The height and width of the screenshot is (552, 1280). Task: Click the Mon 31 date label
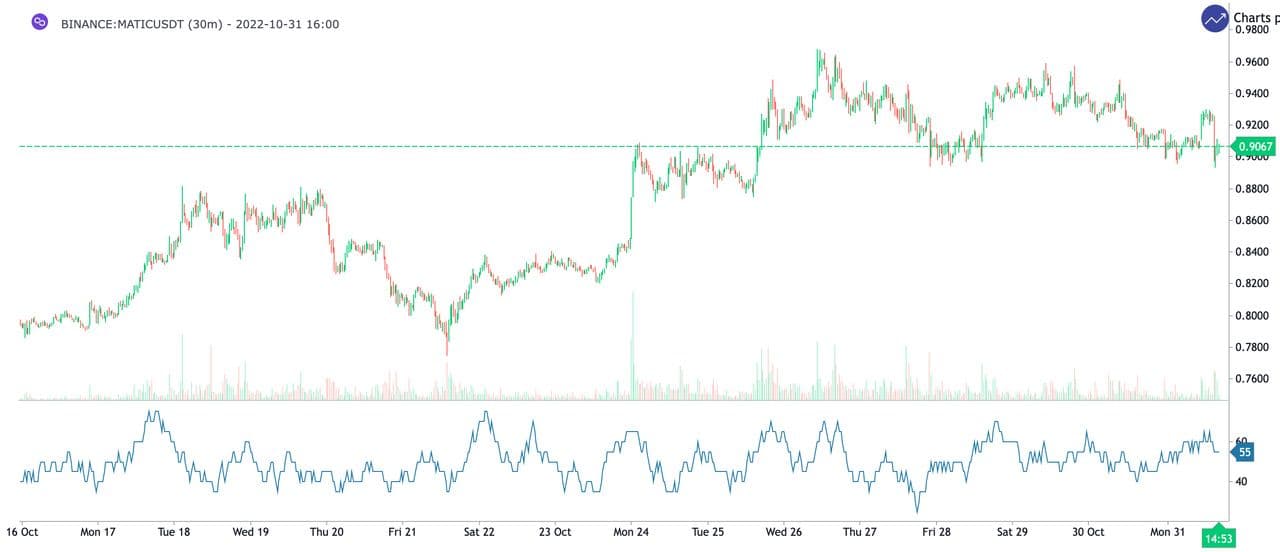tap(1166, 532)
